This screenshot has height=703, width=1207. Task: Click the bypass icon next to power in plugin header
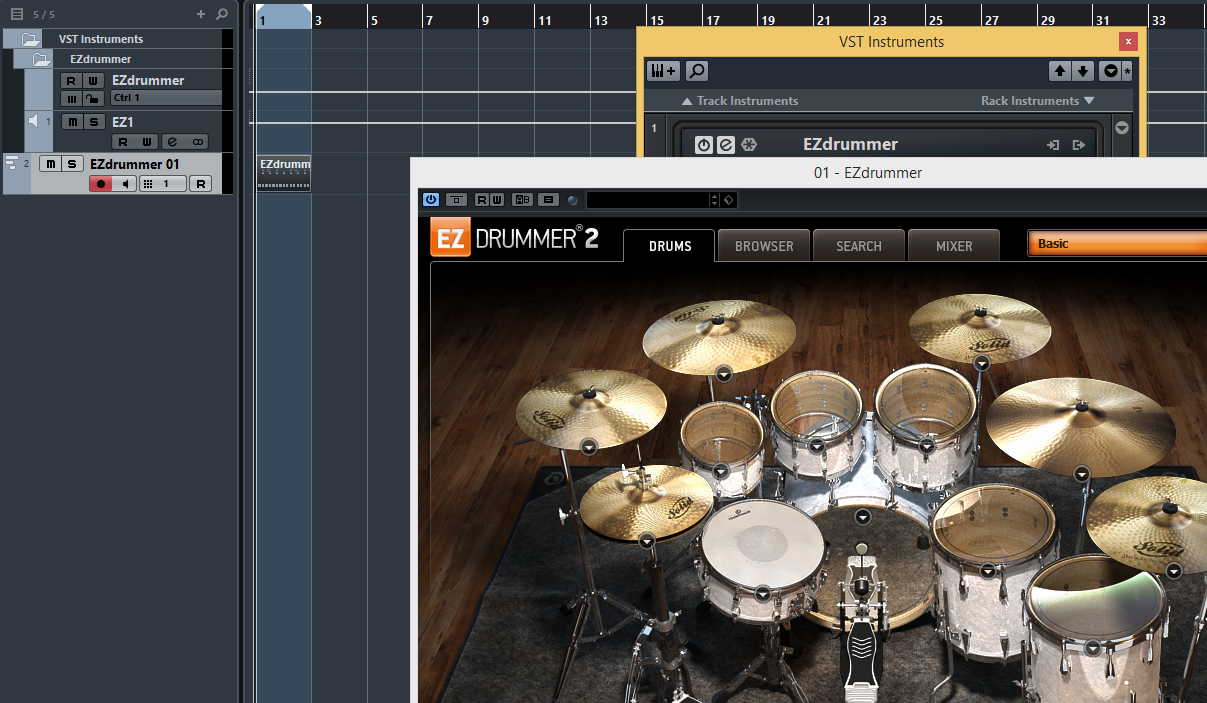tap(456, 200)
